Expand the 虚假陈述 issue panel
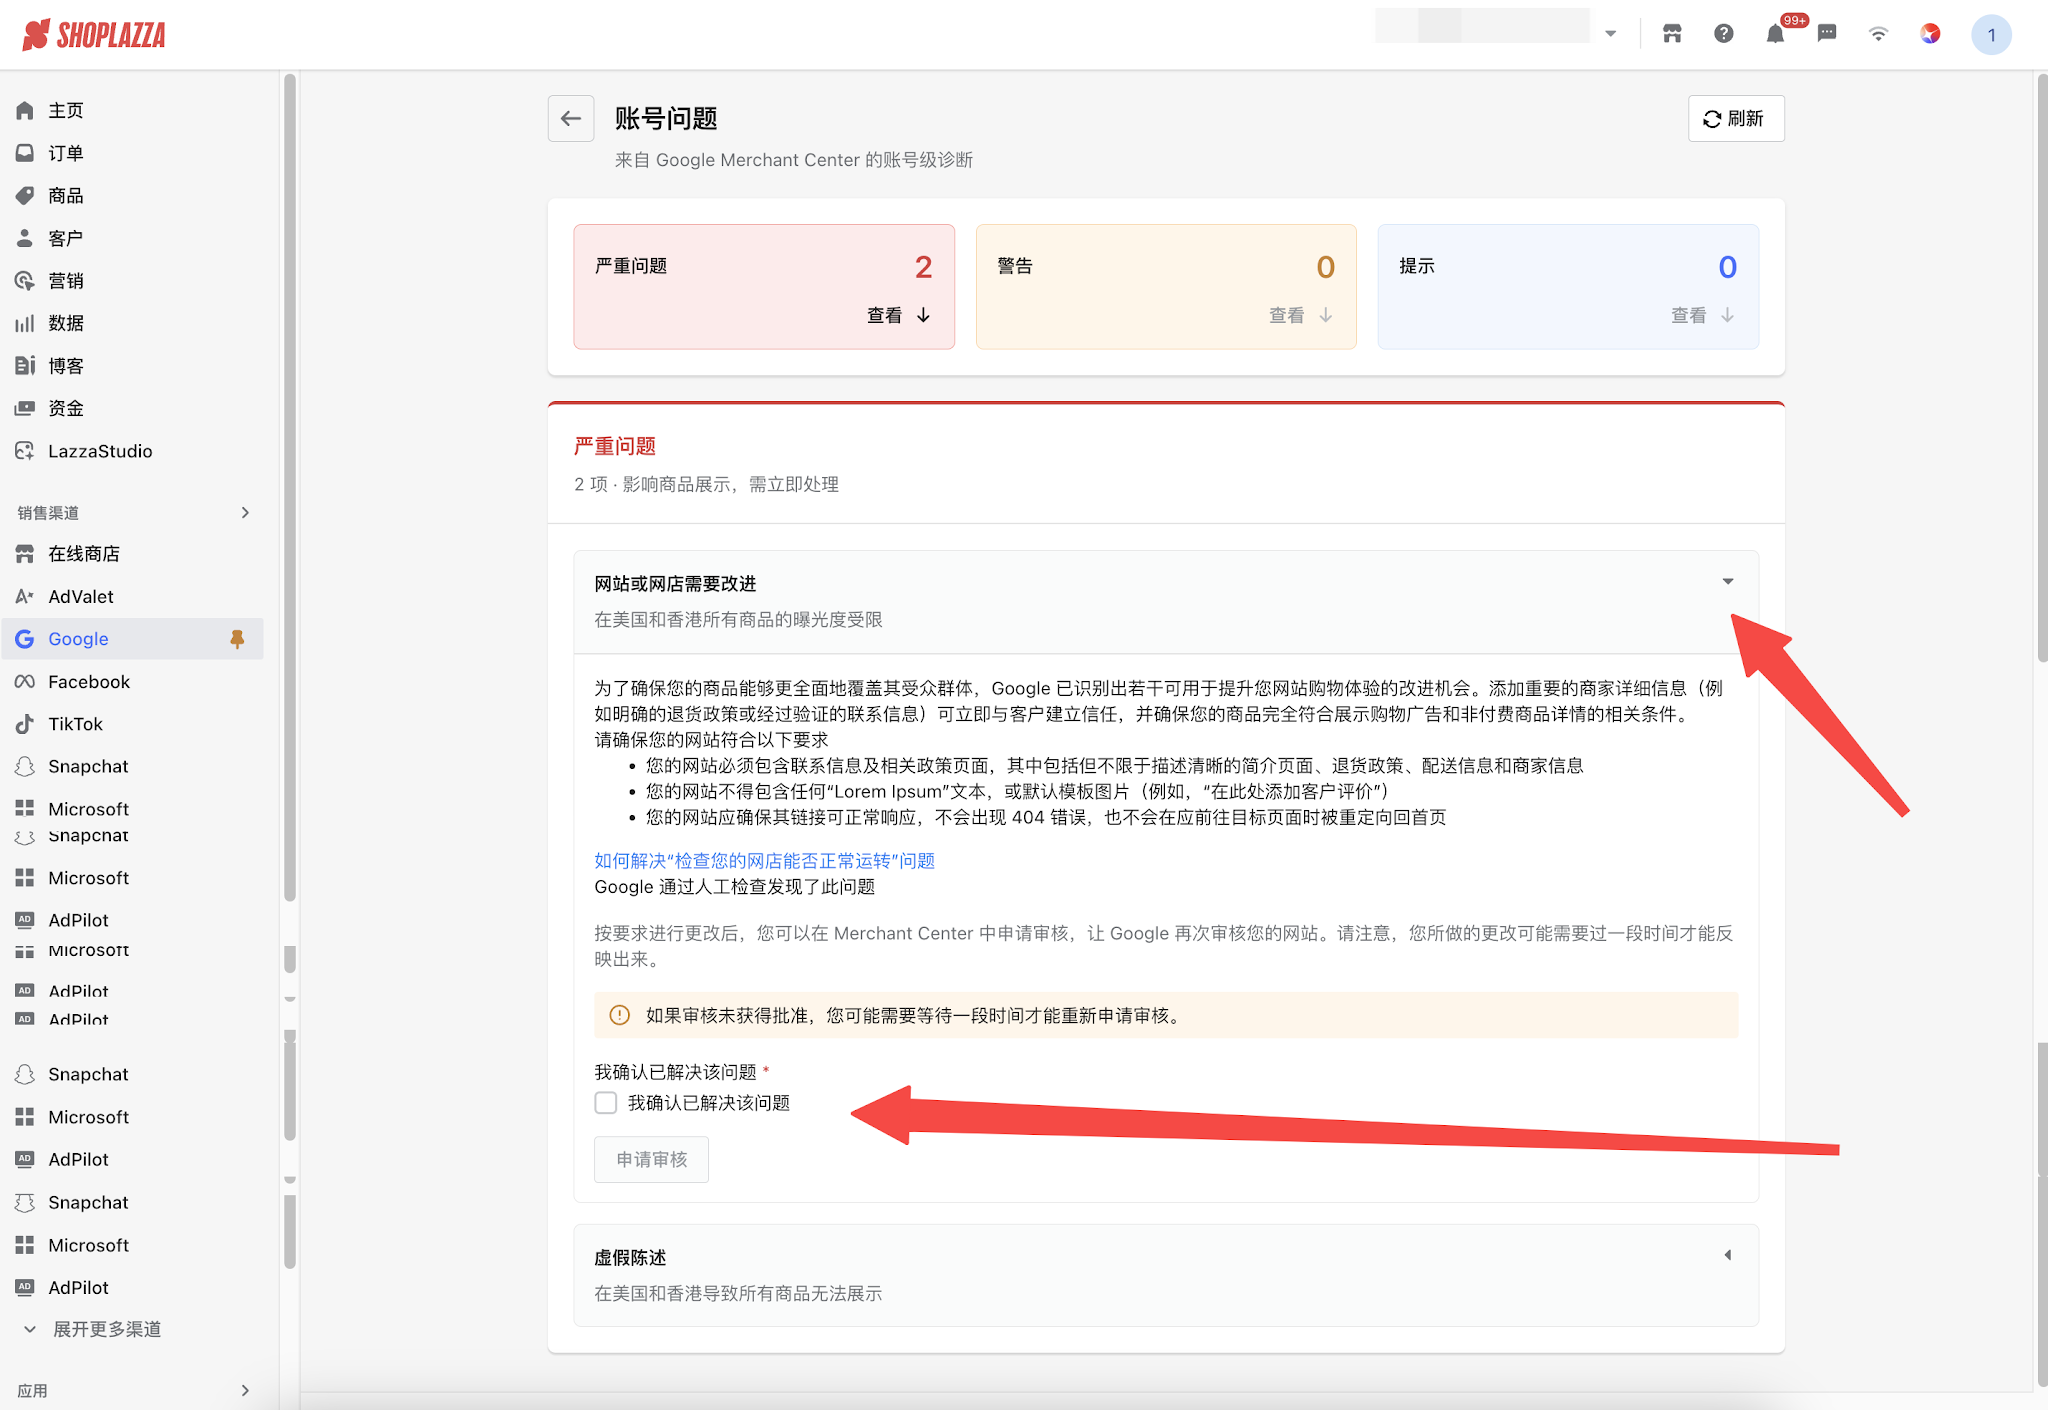 pos(1727,1256)
